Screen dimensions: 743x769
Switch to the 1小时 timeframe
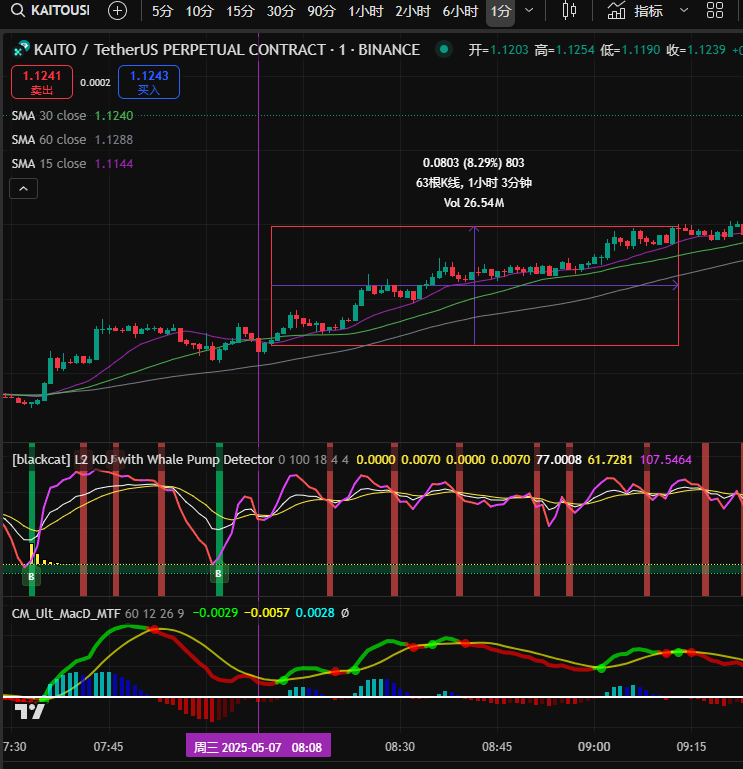[366, 11]
